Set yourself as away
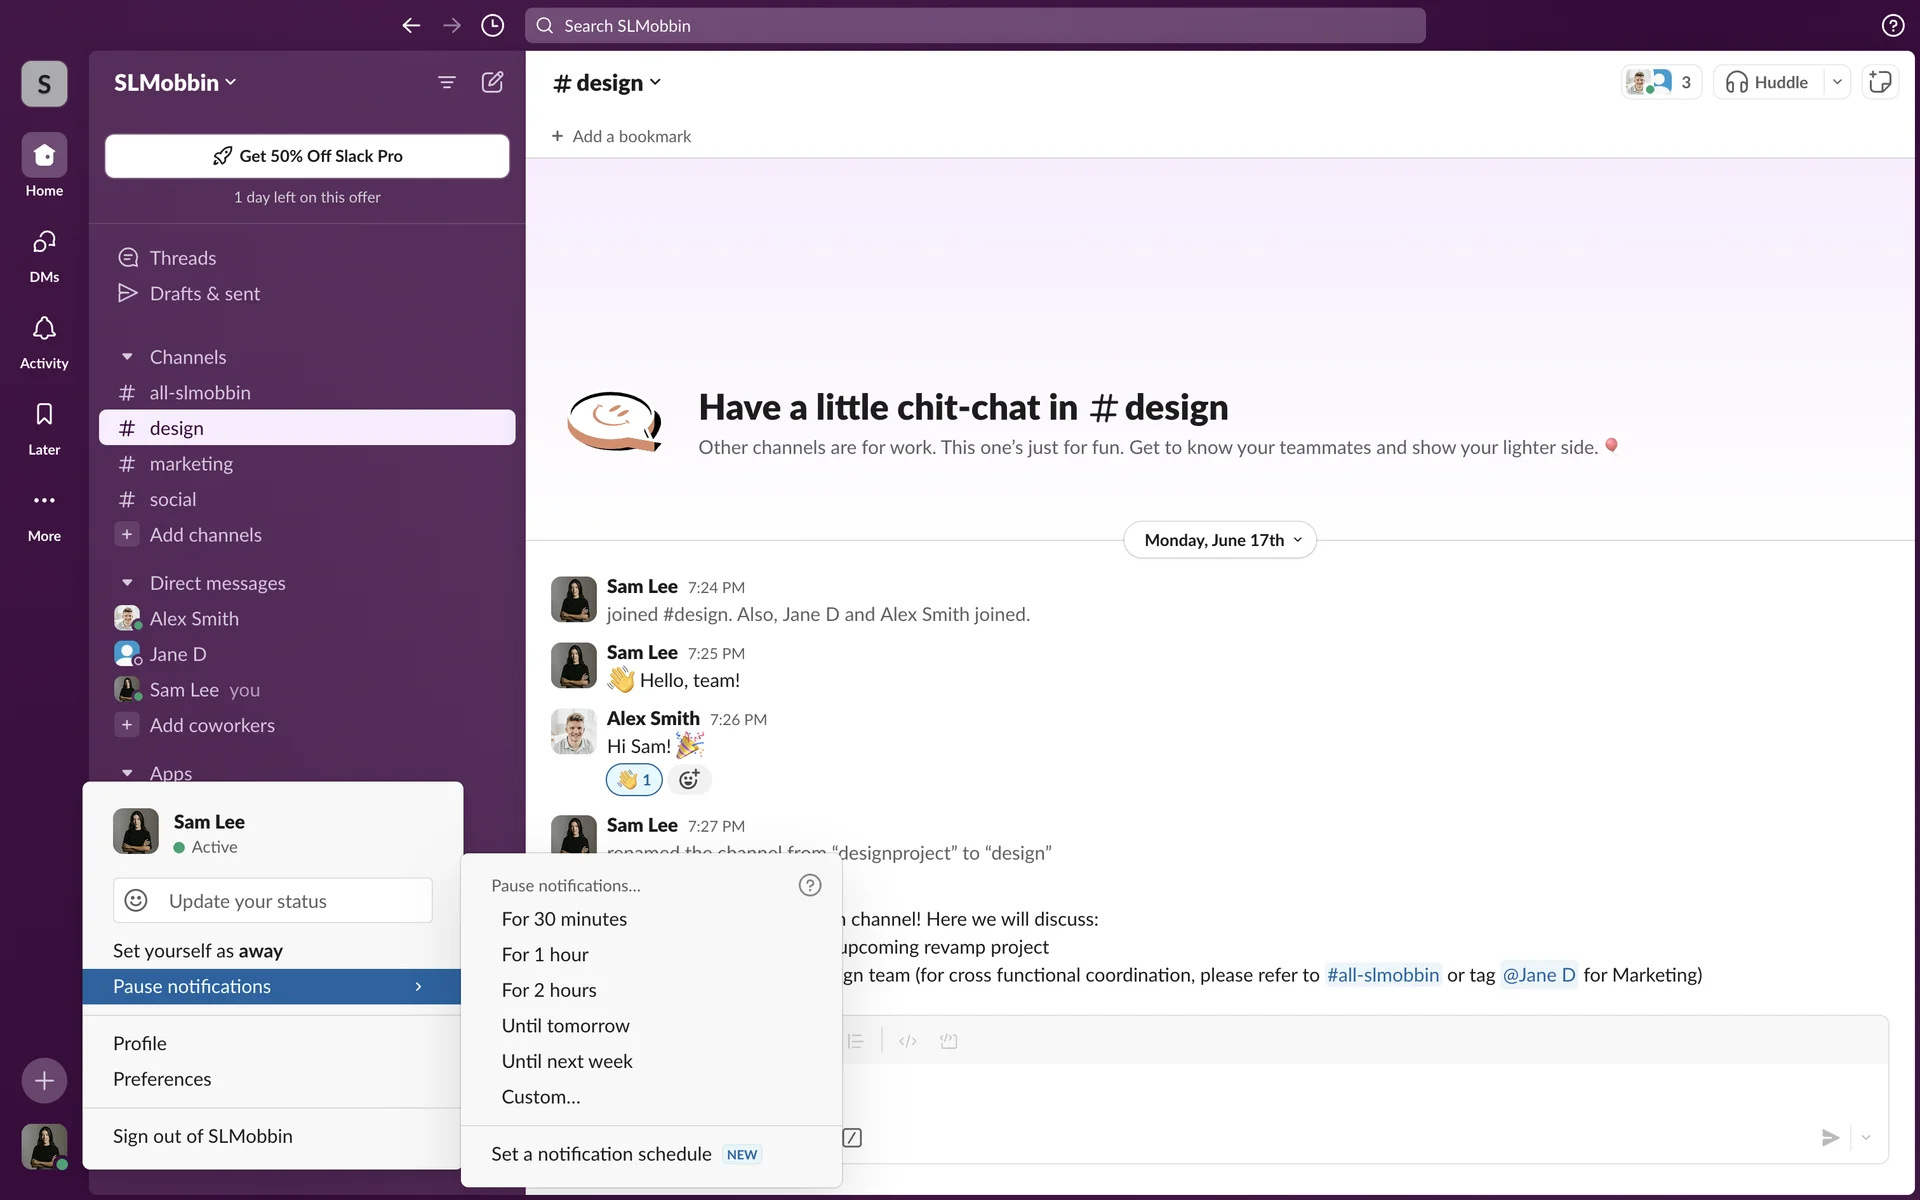The height and width of the screenshot is (1200, 1920). [x=198, y=951]
